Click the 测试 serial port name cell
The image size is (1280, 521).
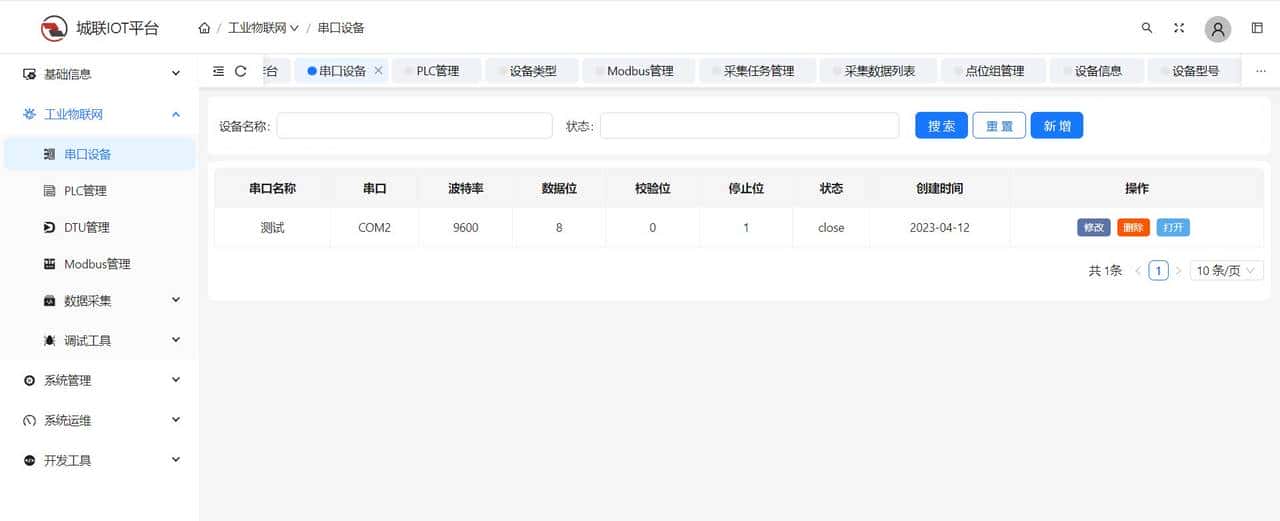click(272, 228)
